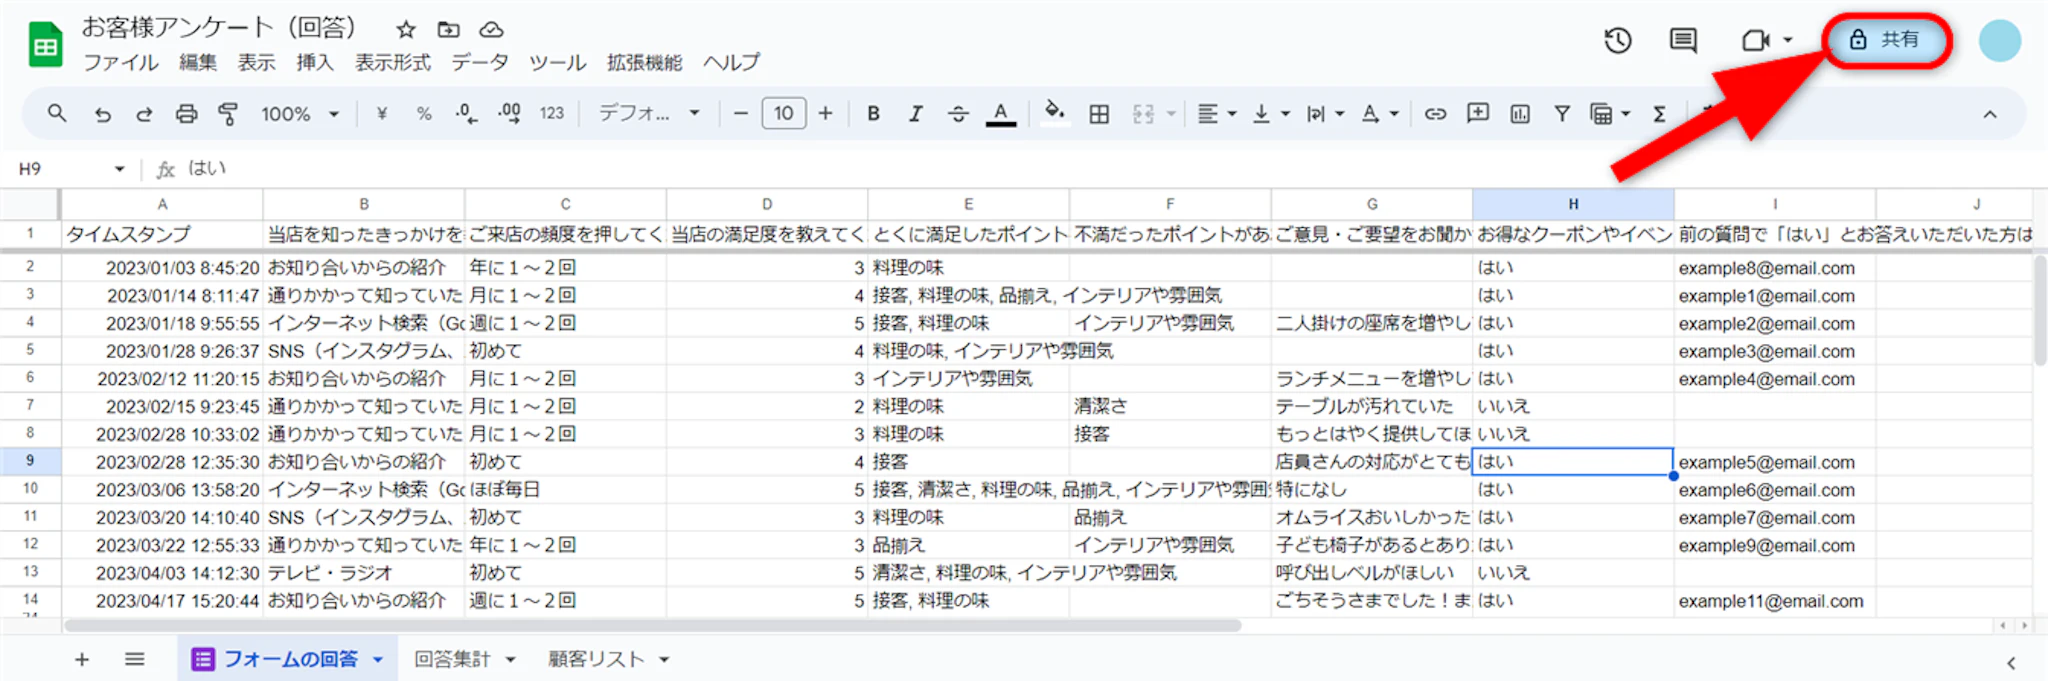Toggle bold formatting

(x=873, y=114)
